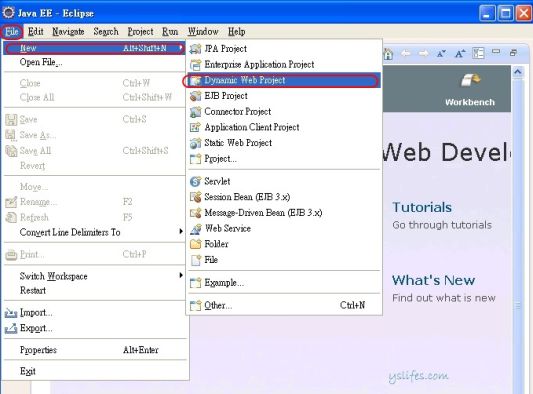Click the Export icon
Screen dimensions: 533x394
point(11,328)
